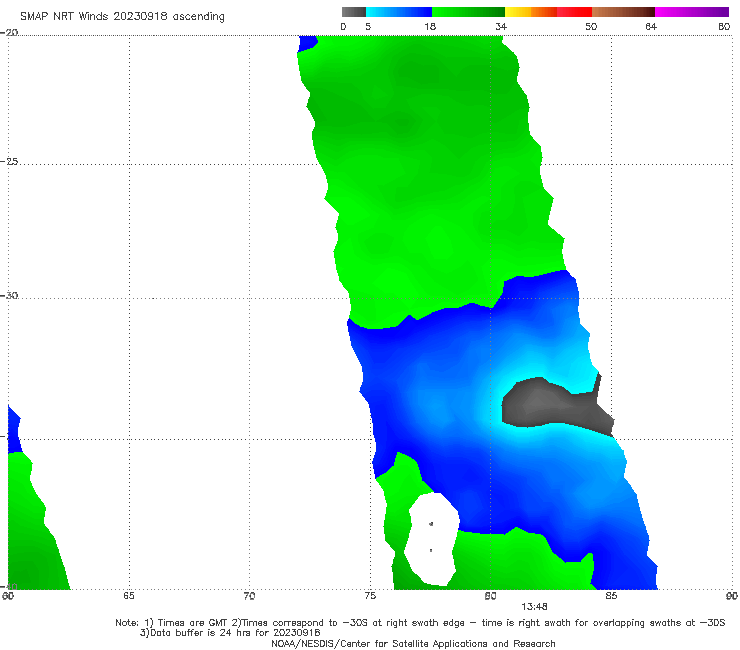Click the longitude label "85"
The height and width of the screenshot is (650, 740).
(611, 596)
